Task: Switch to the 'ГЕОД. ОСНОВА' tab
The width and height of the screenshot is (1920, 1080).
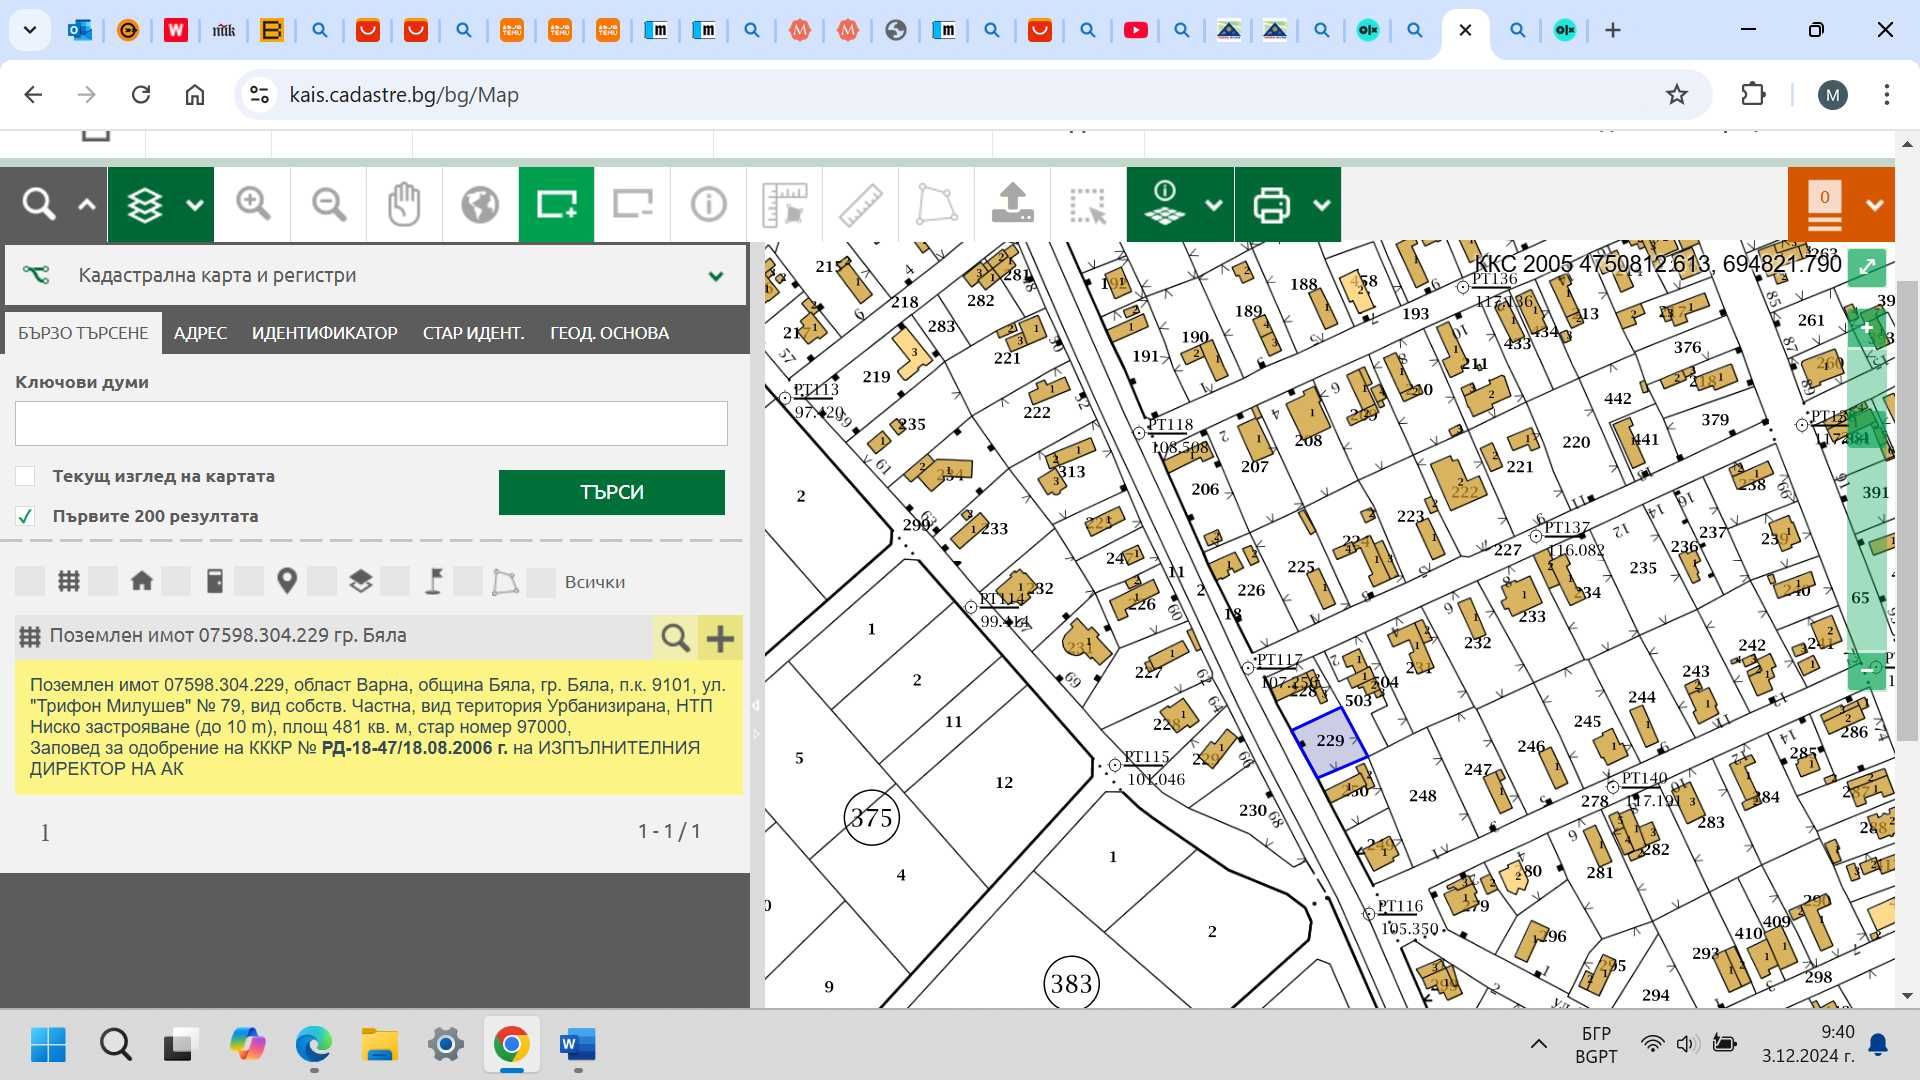Action: tap(609, 333)
